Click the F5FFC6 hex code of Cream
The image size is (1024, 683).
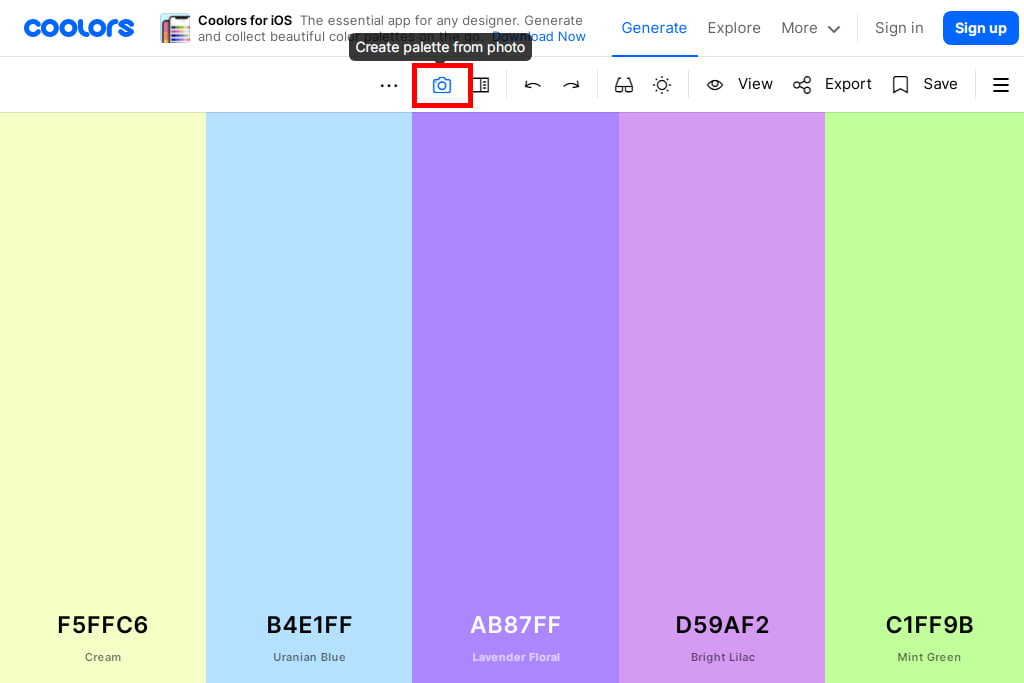(103, 625)
